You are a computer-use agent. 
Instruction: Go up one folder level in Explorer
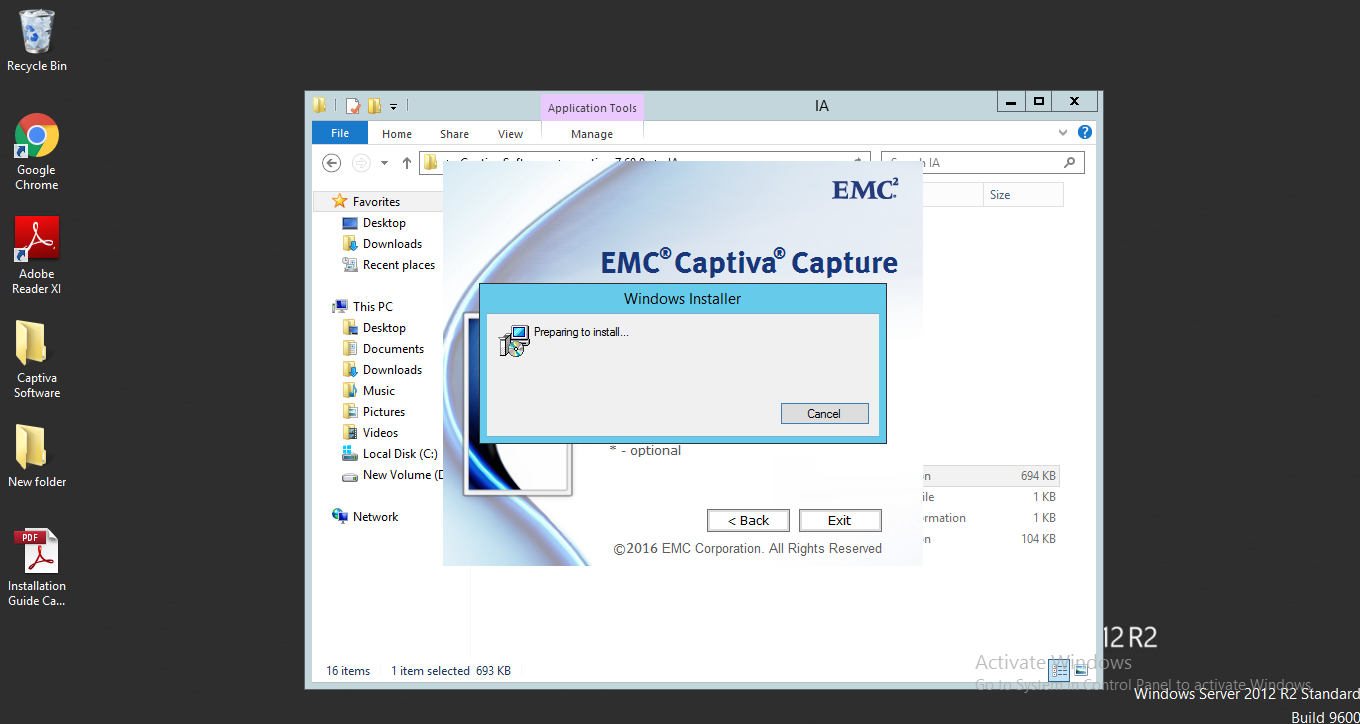(x=407, y=163)
